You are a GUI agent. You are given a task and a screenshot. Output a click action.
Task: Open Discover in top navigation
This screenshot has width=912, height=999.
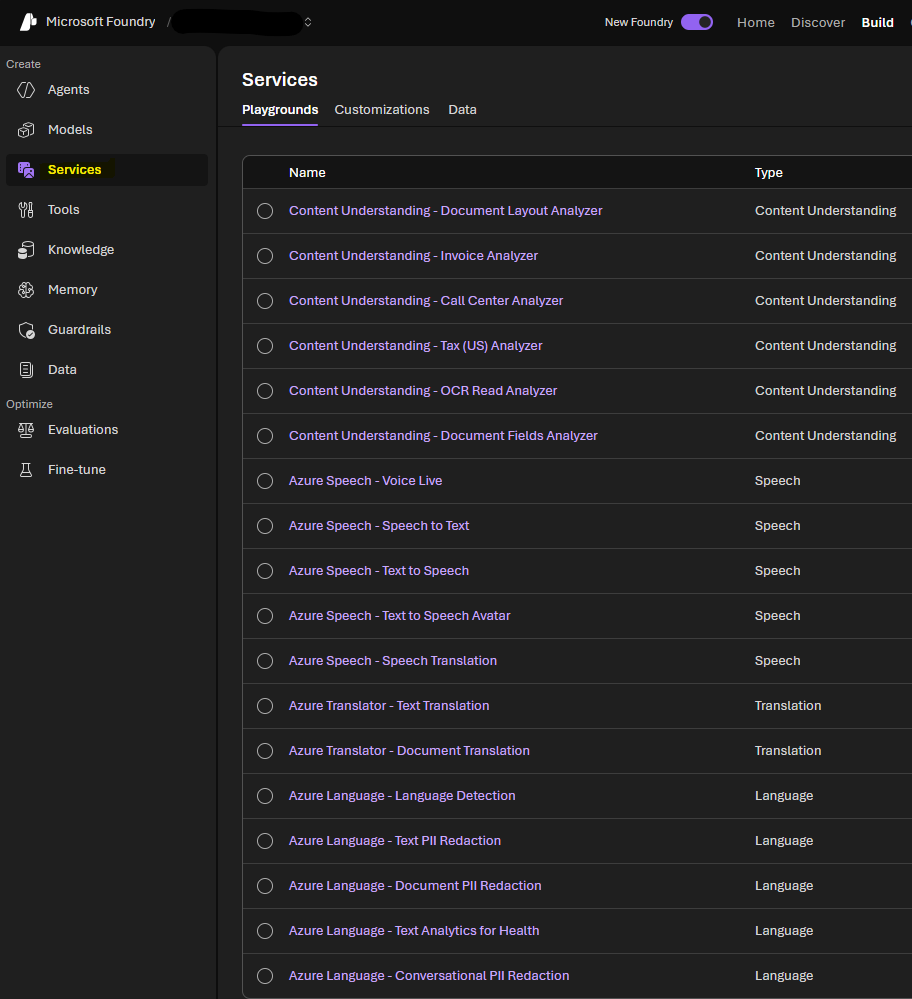(x=818, y=22)
